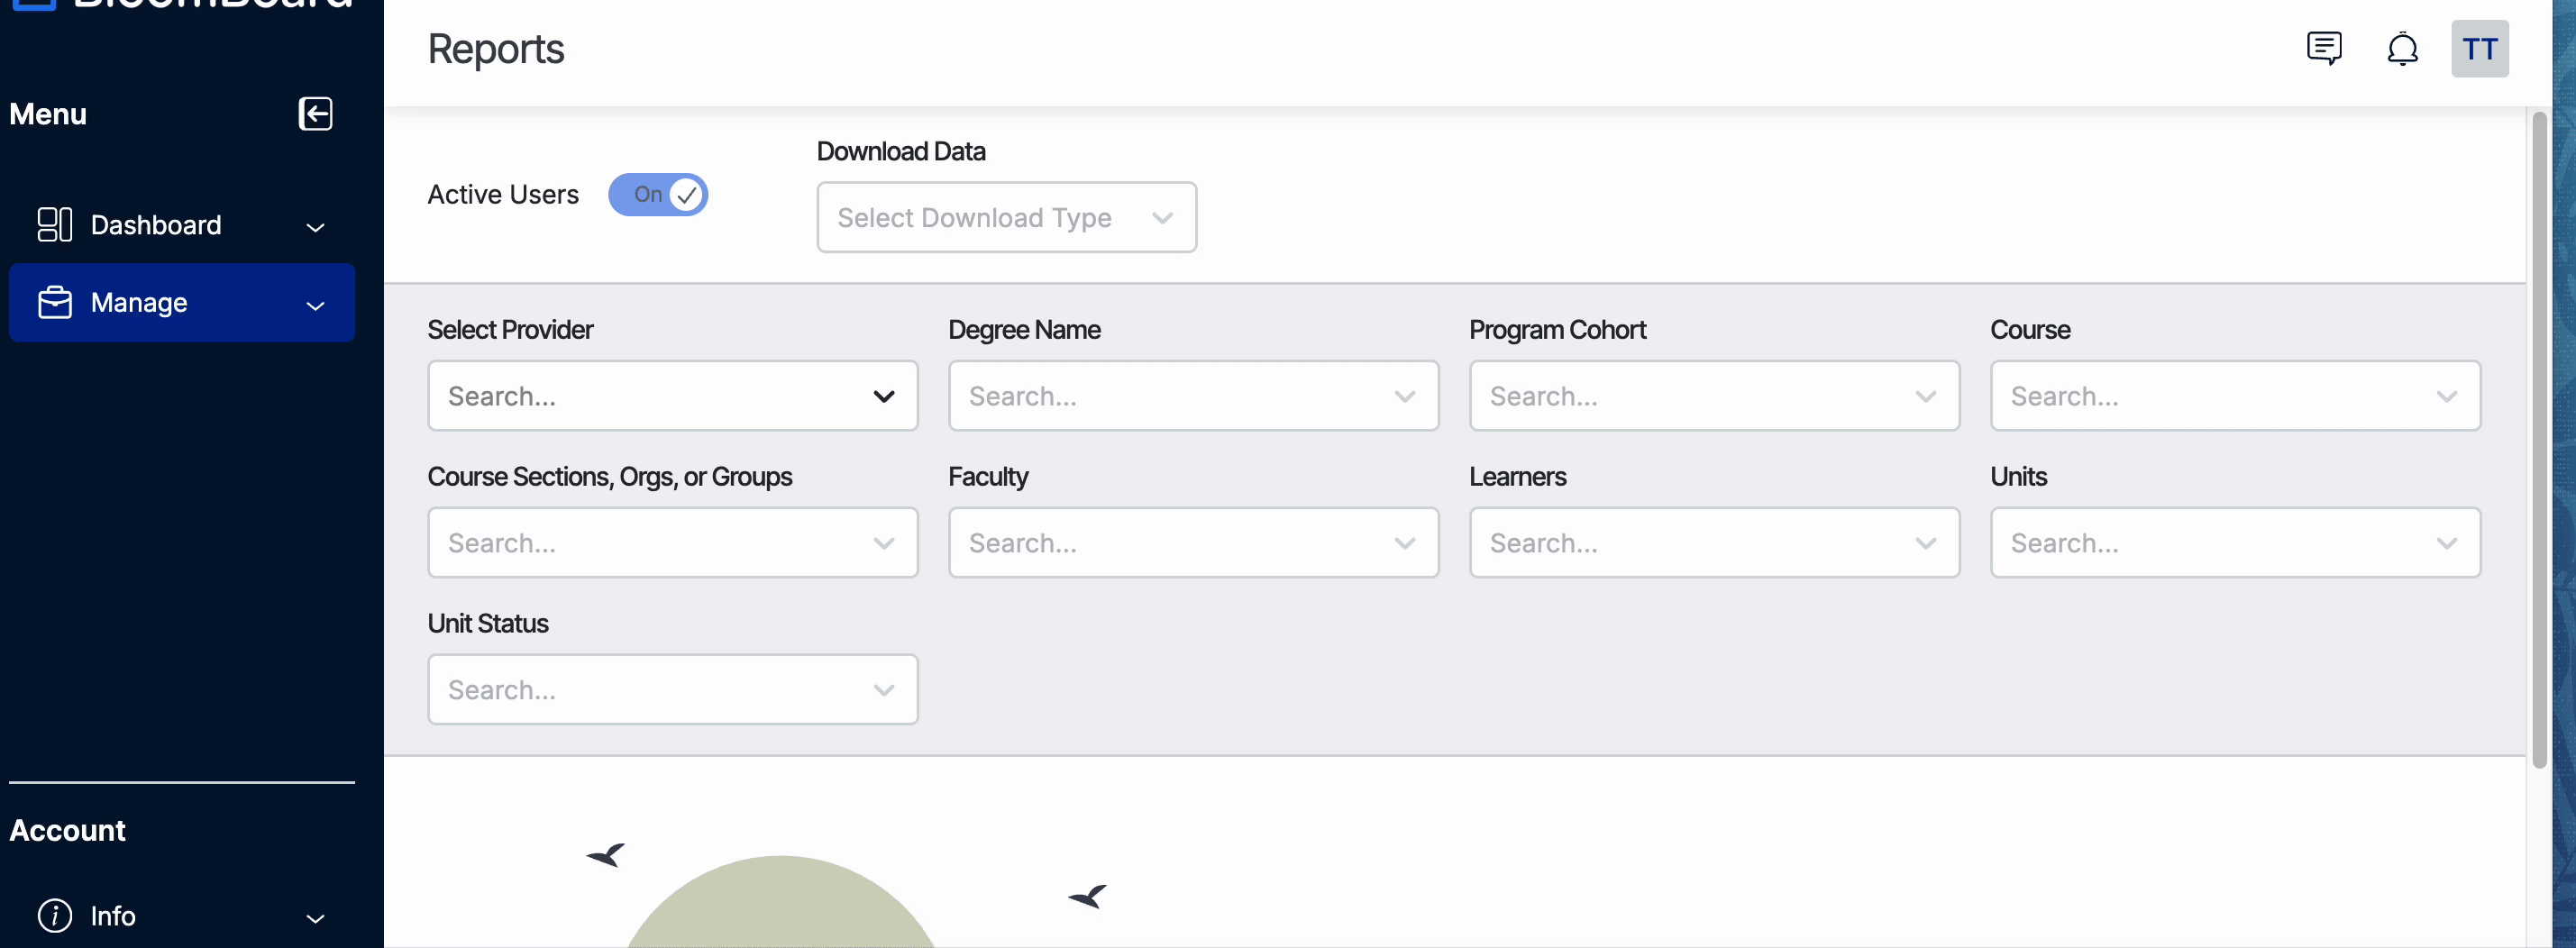Viewport: 2576px width, 948px height.
Task: Open the TT user avatar
Action: (2479, 49)
